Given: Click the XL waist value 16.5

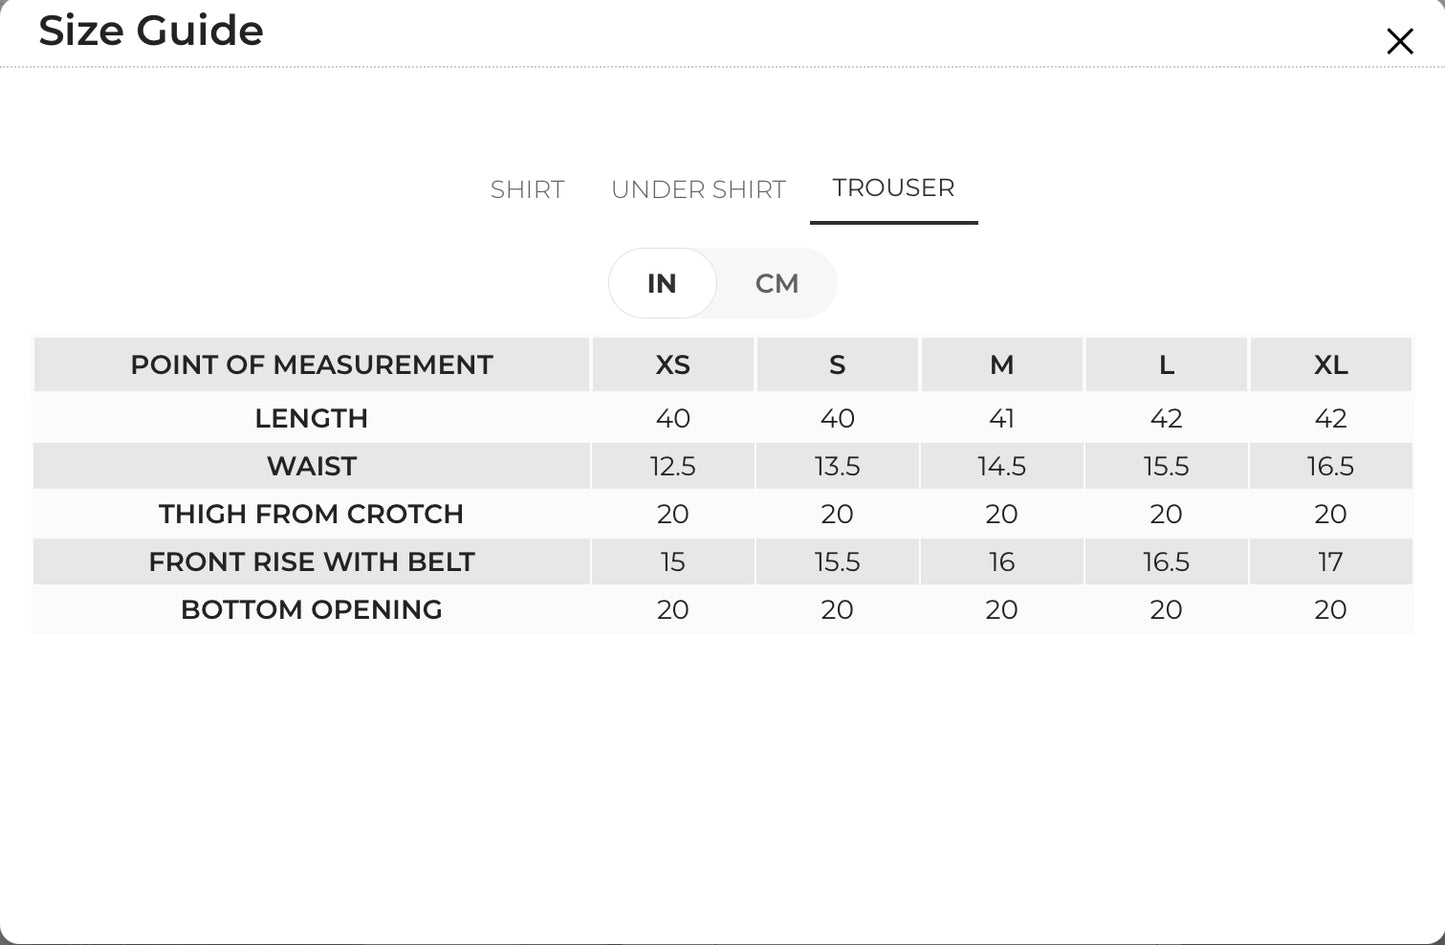Looking at the screenshot, I should [1331, 466].
